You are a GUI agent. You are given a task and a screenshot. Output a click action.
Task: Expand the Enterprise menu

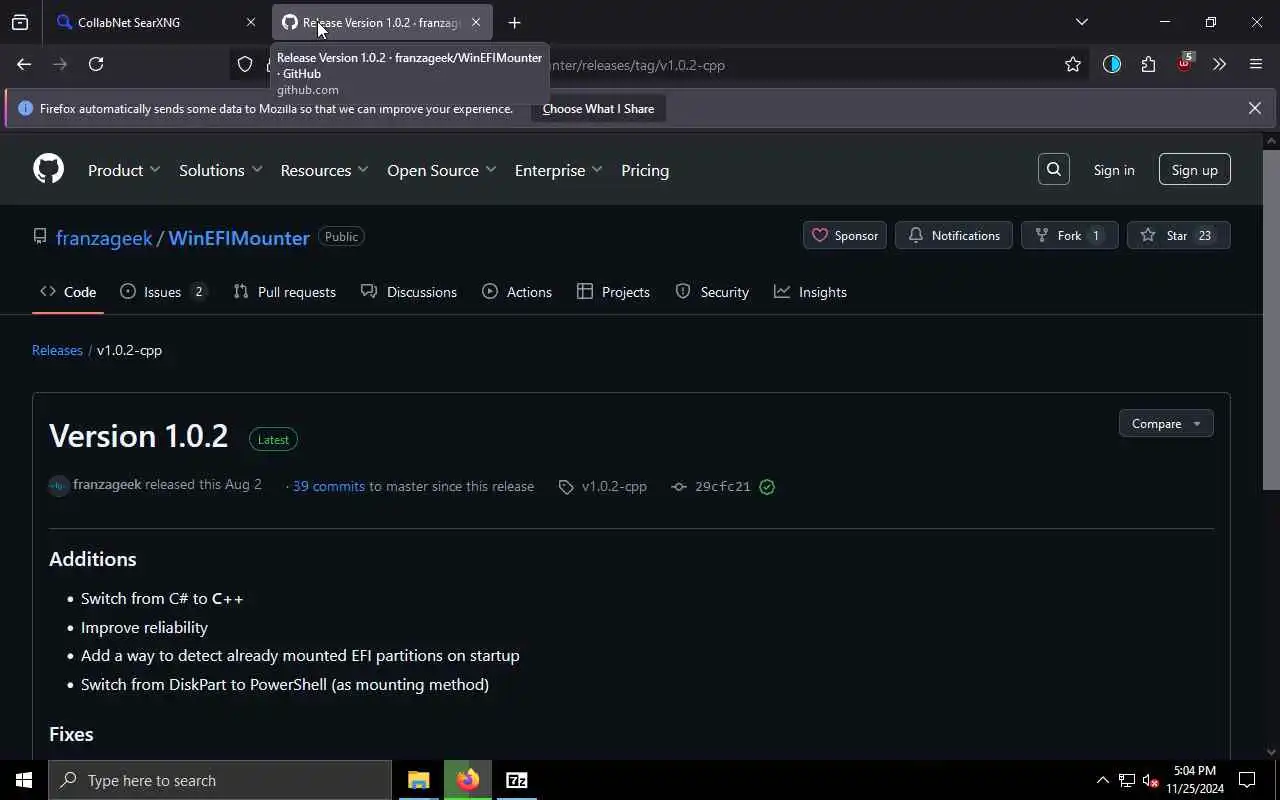[559, 170]
